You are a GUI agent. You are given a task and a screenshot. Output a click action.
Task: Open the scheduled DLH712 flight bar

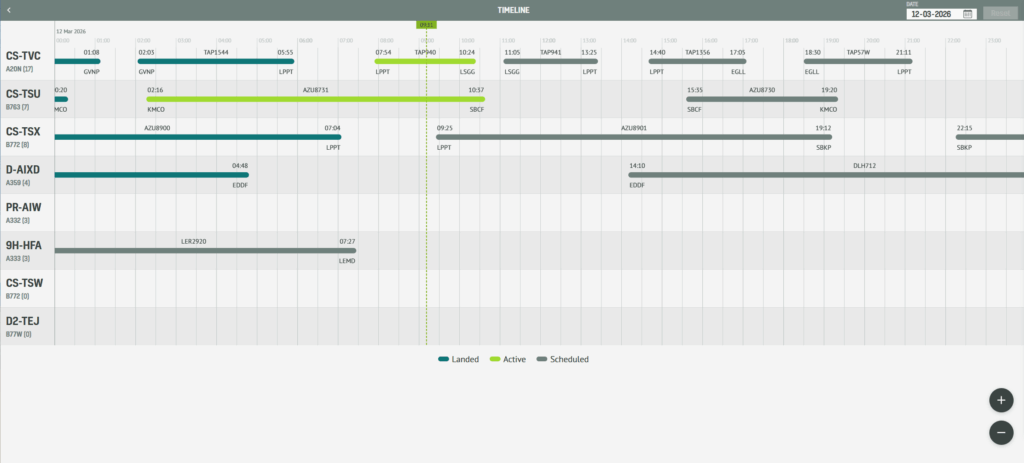[825, 175]
